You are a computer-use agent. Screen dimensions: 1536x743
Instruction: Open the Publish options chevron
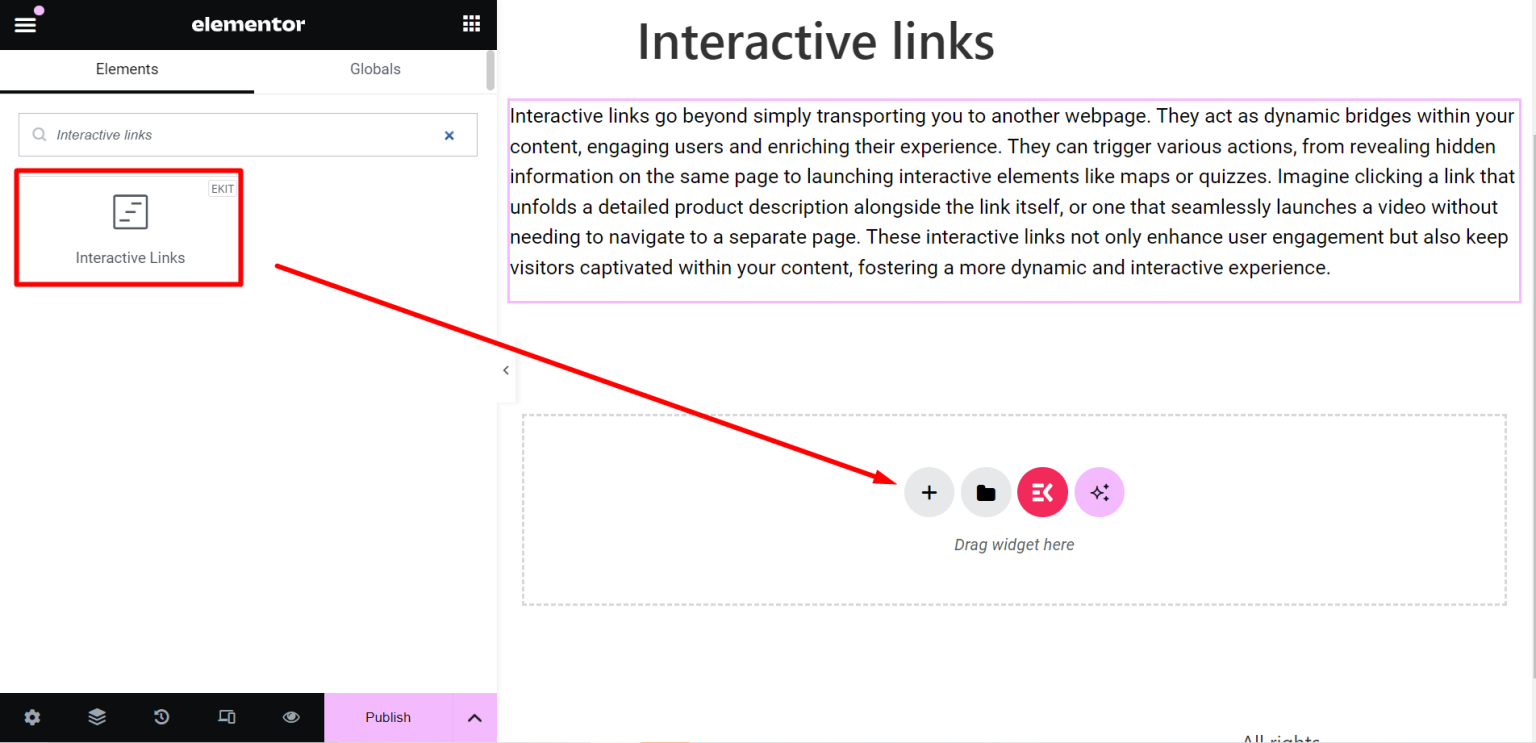click(474, 717)
